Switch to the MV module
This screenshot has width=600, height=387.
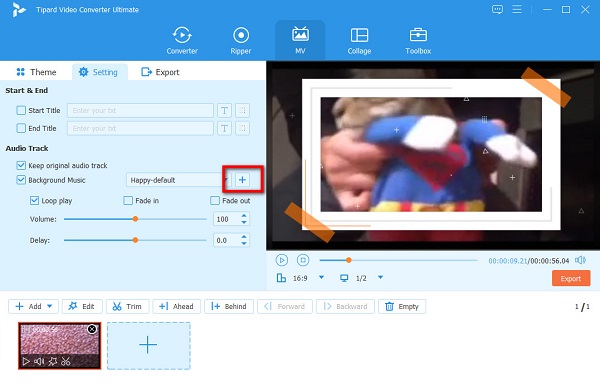tap(300, 41)
